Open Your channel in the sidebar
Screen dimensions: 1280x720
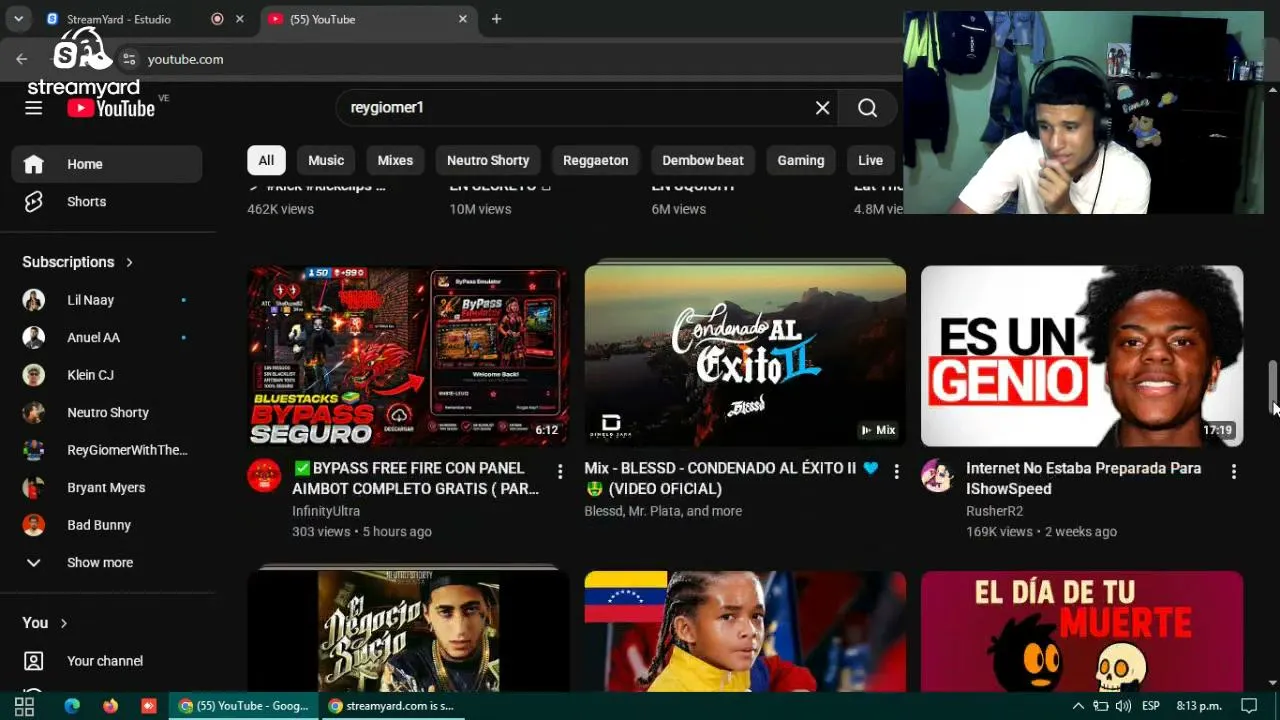(106, 661)
